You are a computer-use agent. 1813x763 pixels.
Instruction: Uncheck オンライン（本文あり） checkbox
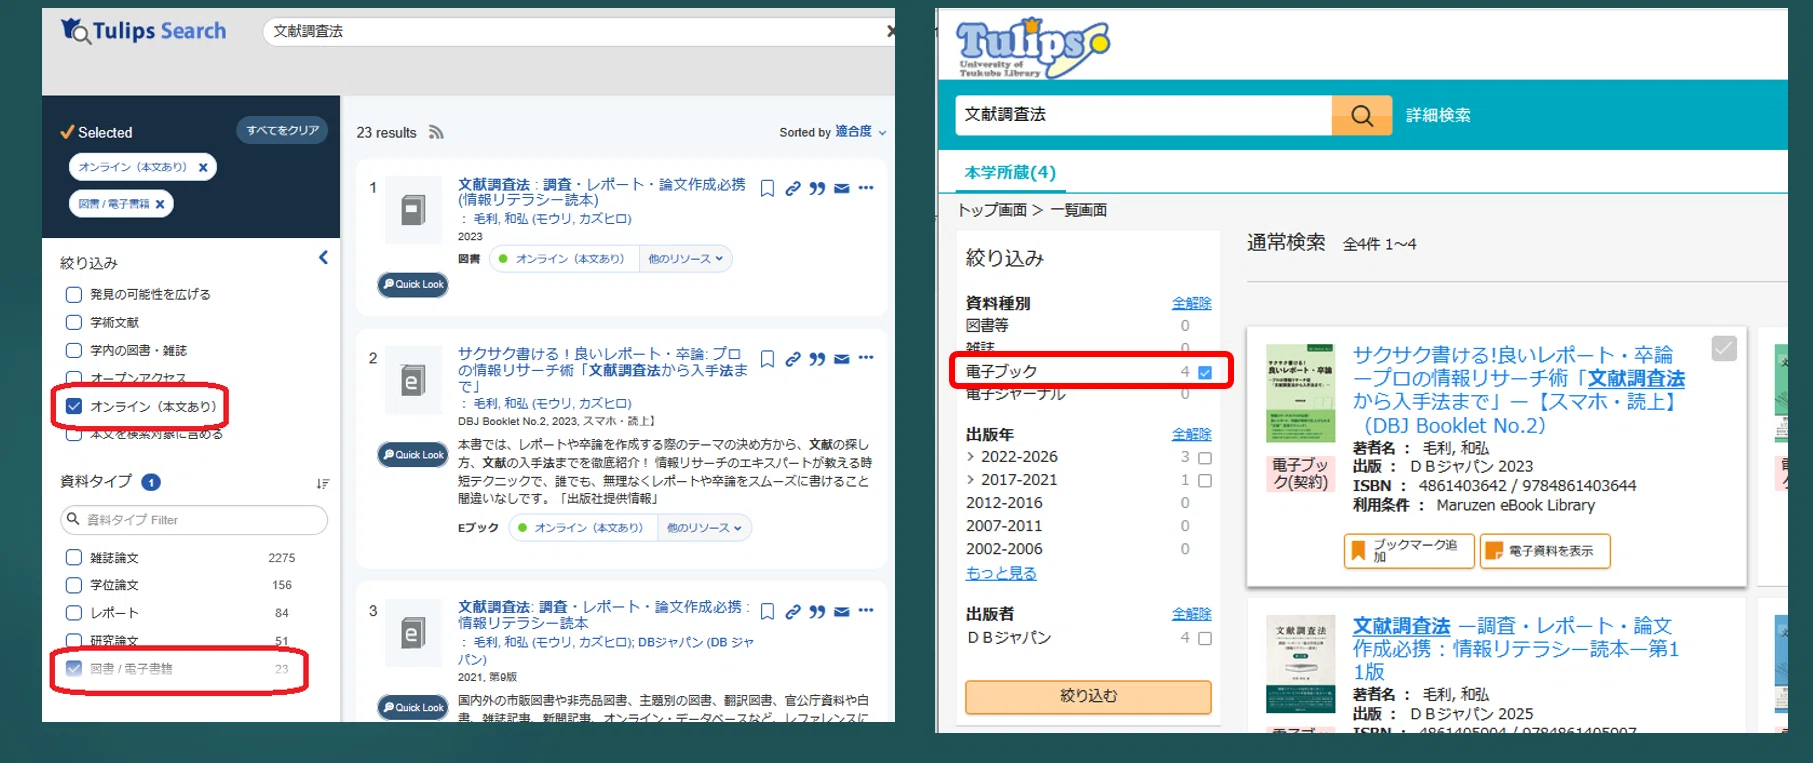tap(73, 406)
